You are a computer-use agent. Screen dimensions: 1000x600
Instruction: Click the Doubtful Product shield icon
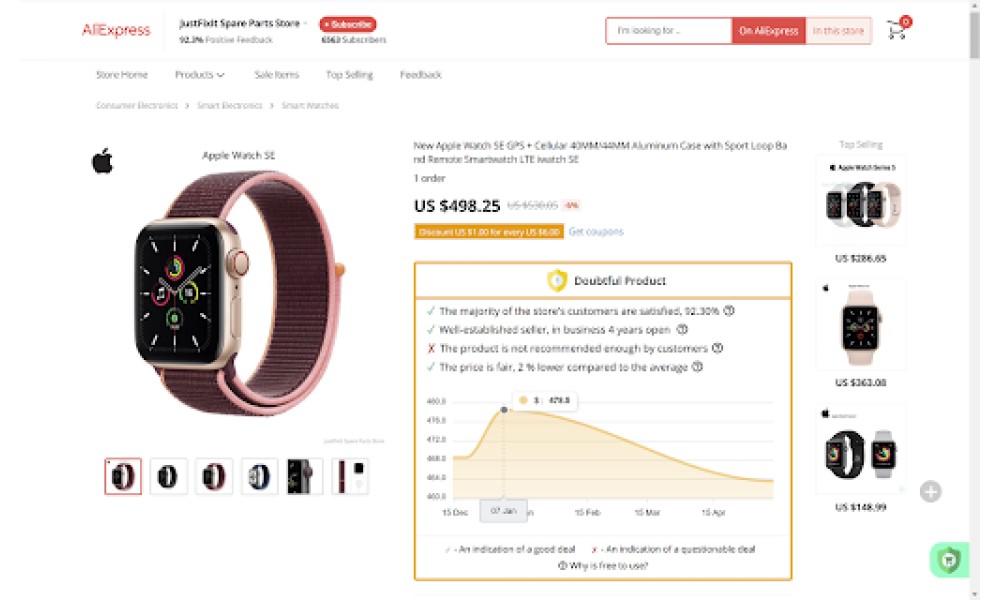(x=557, y=281)
